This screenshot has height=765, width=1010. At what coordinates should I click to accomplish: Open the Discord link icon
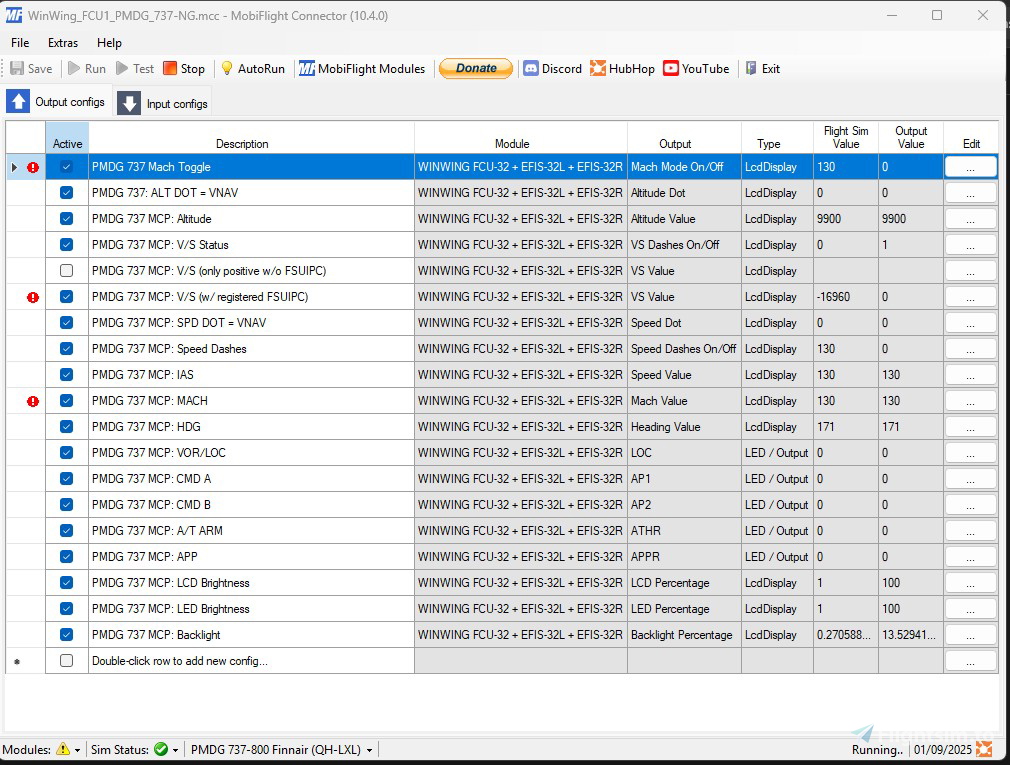(531, 69)
